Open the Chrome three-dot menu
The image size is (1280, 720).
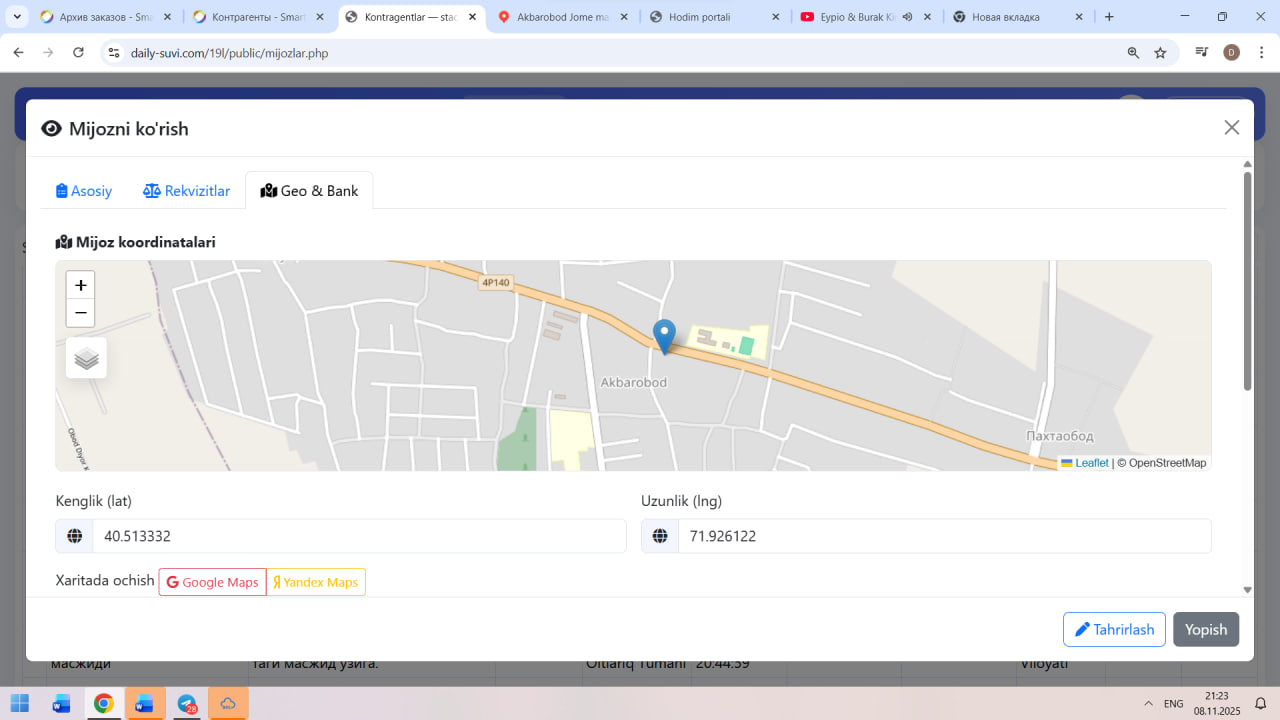coord(1260,53)
